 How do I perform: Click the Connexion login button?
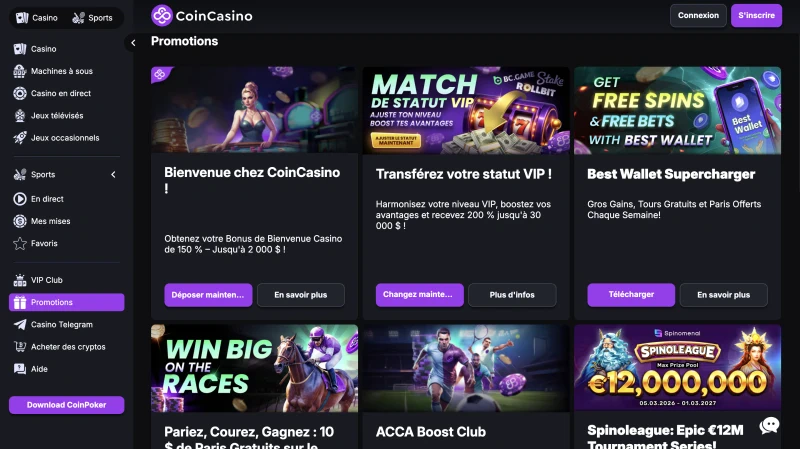coord(698,16)
